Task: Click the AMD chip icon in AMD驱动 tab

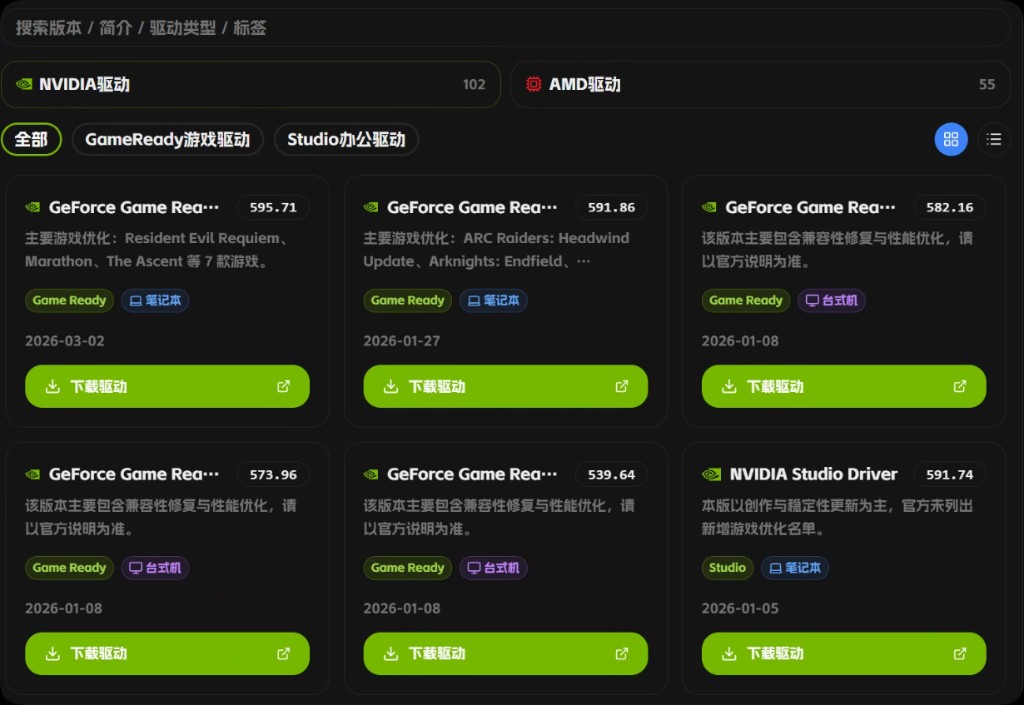Action: 534,84
